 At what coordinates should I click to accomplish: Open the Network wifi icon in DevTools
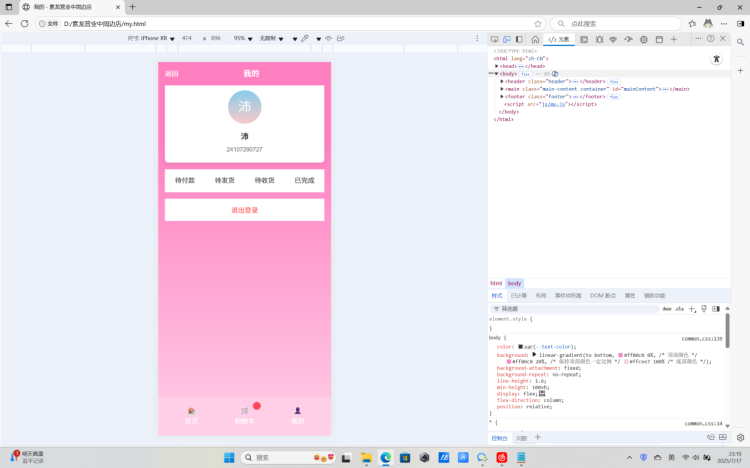coord(613,39)
